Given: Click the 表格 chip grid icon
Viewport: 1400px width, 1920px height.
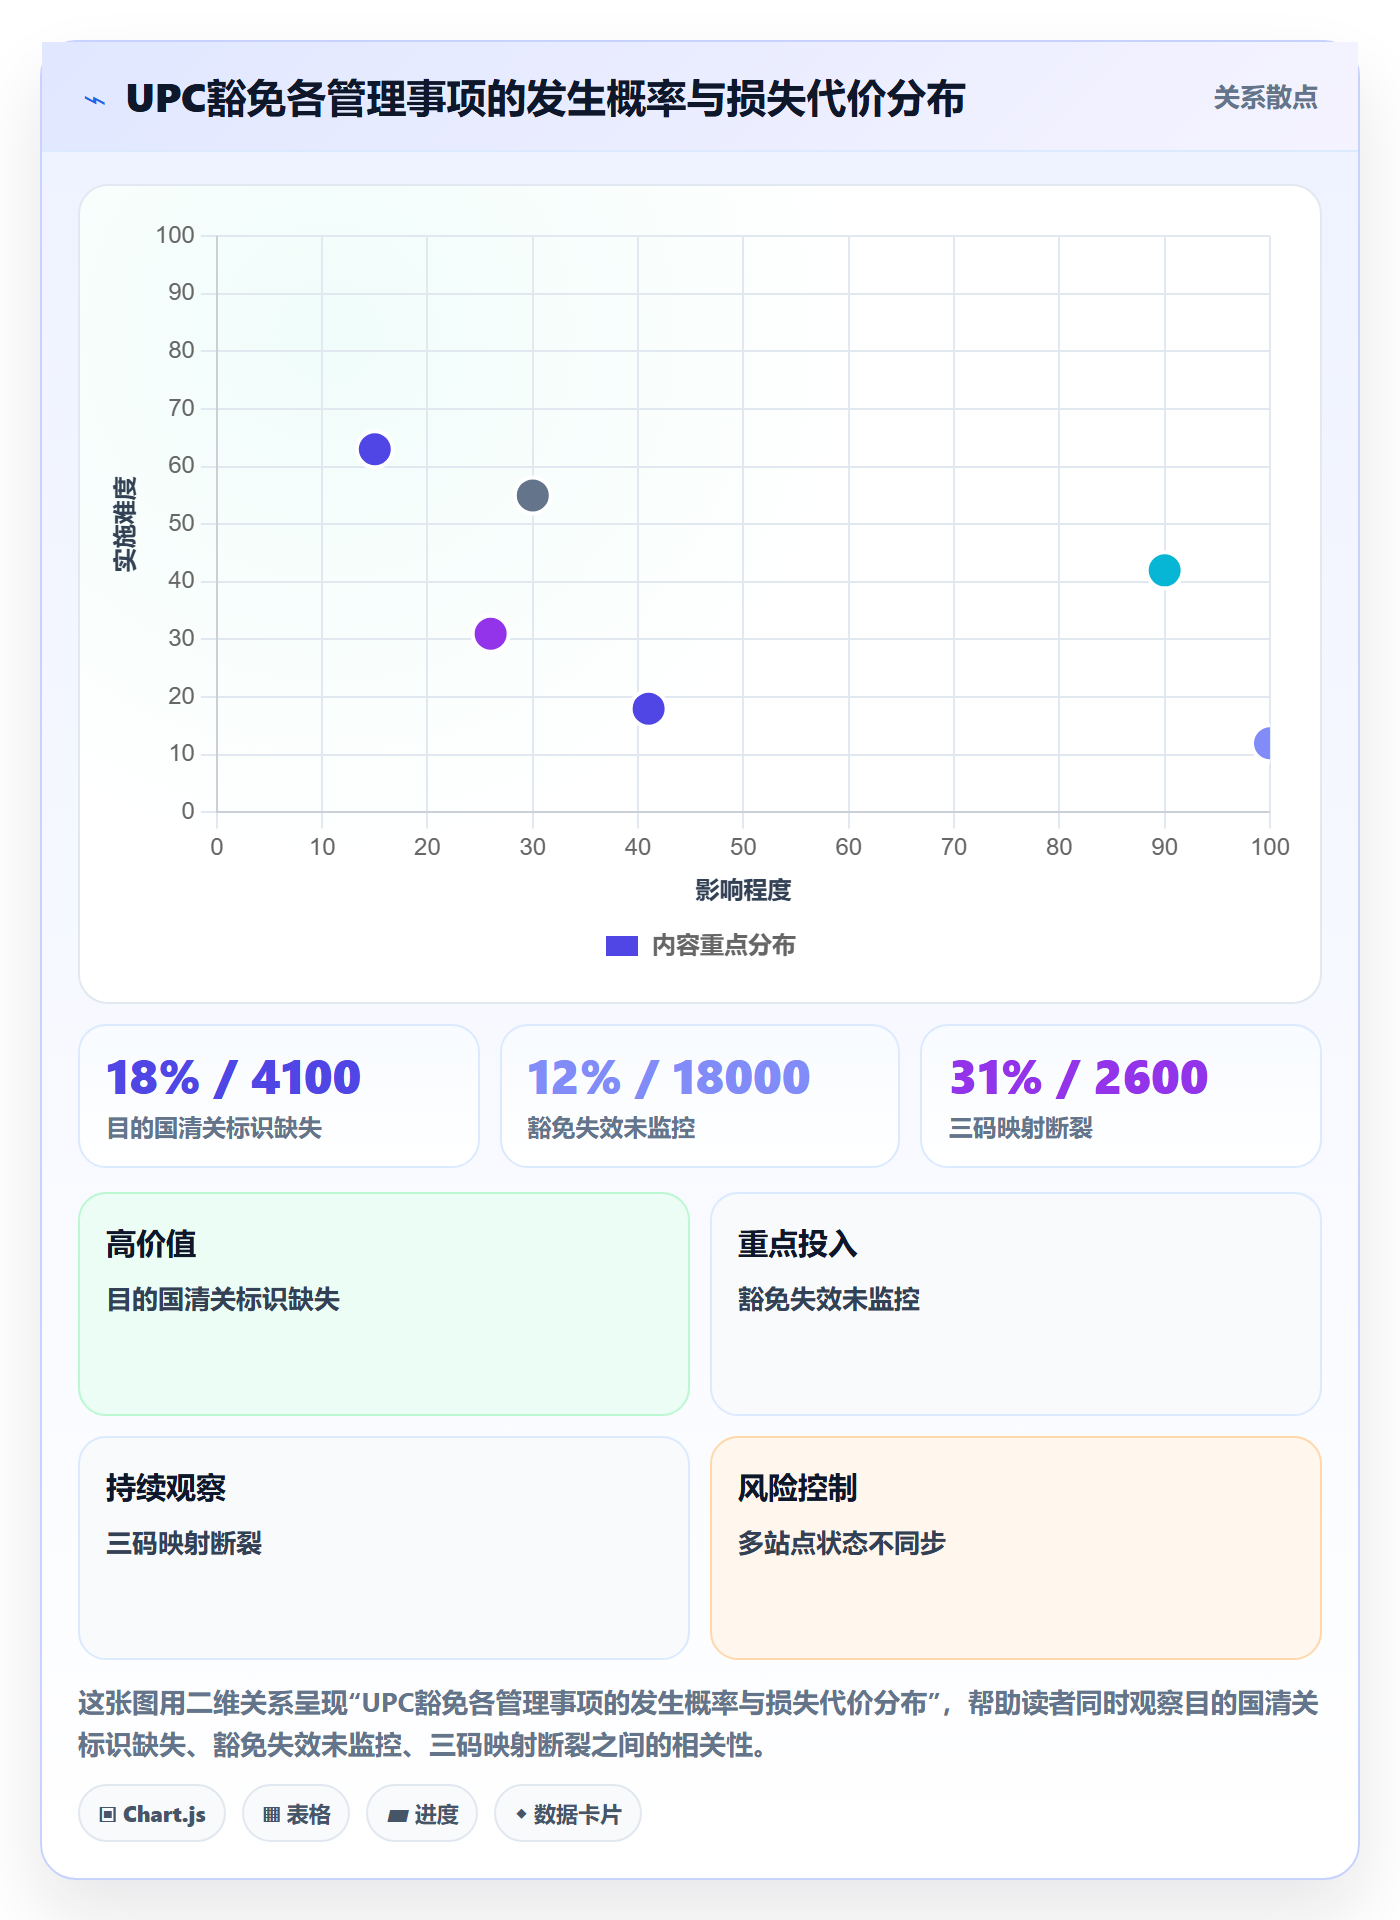Looking at the screenshot, I should pyautogui.click(x=271, y=1815).
